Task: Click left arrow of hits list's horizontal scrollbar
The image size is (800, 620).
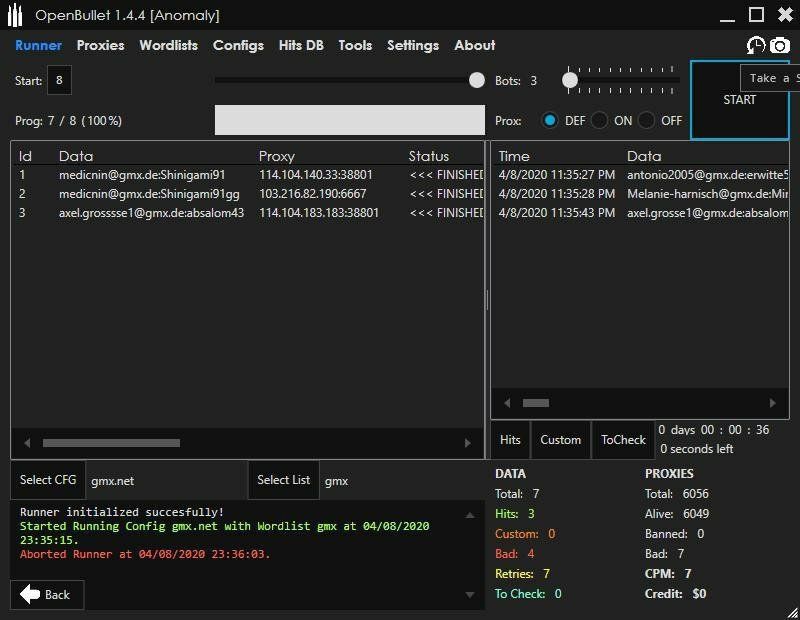Action: pyautogui.click(x=507, y=403)
